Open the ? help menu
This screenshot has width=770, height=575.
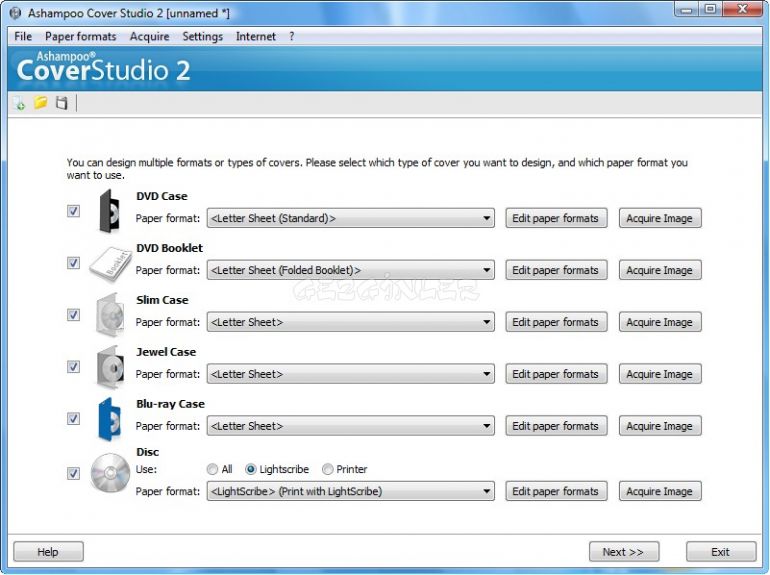pyautogui.click(x=292, y=36)
